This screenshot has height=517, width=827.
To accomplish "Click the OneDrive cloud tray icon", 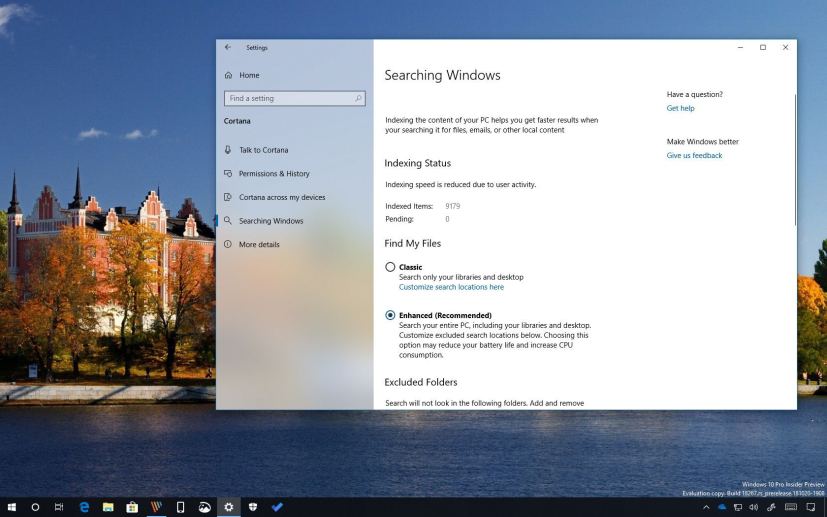I will (722, 508).
